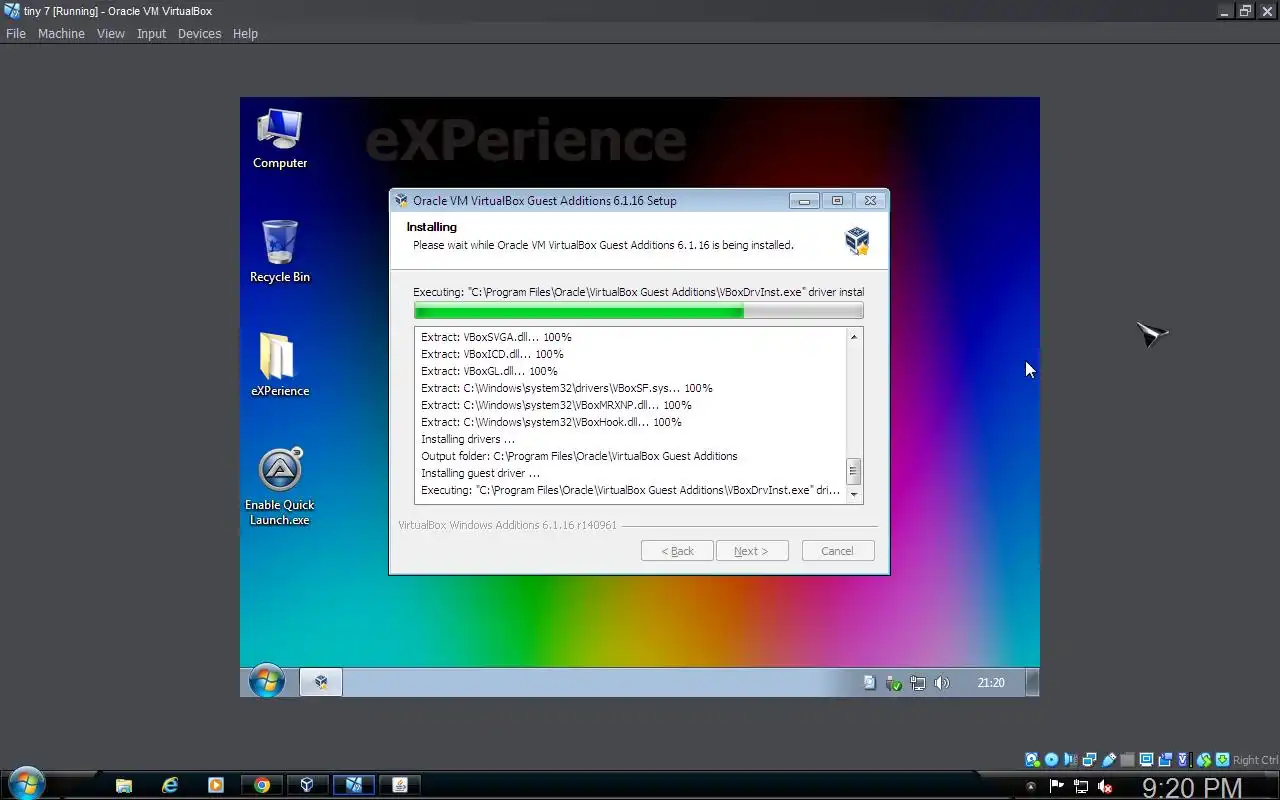
Task: Click the < Back button in setup
Action: [x=677, y=551]
